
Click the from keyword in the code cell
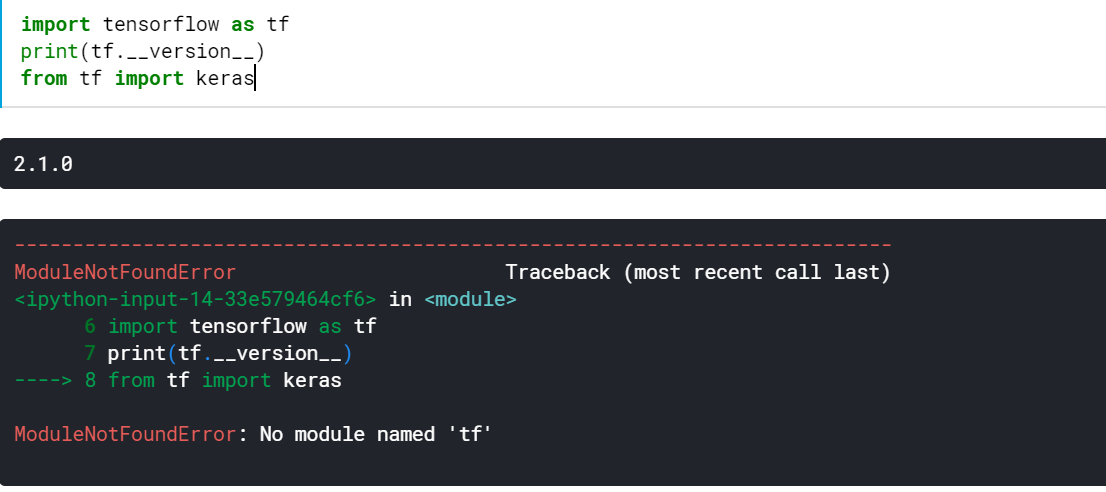[43, 78]
